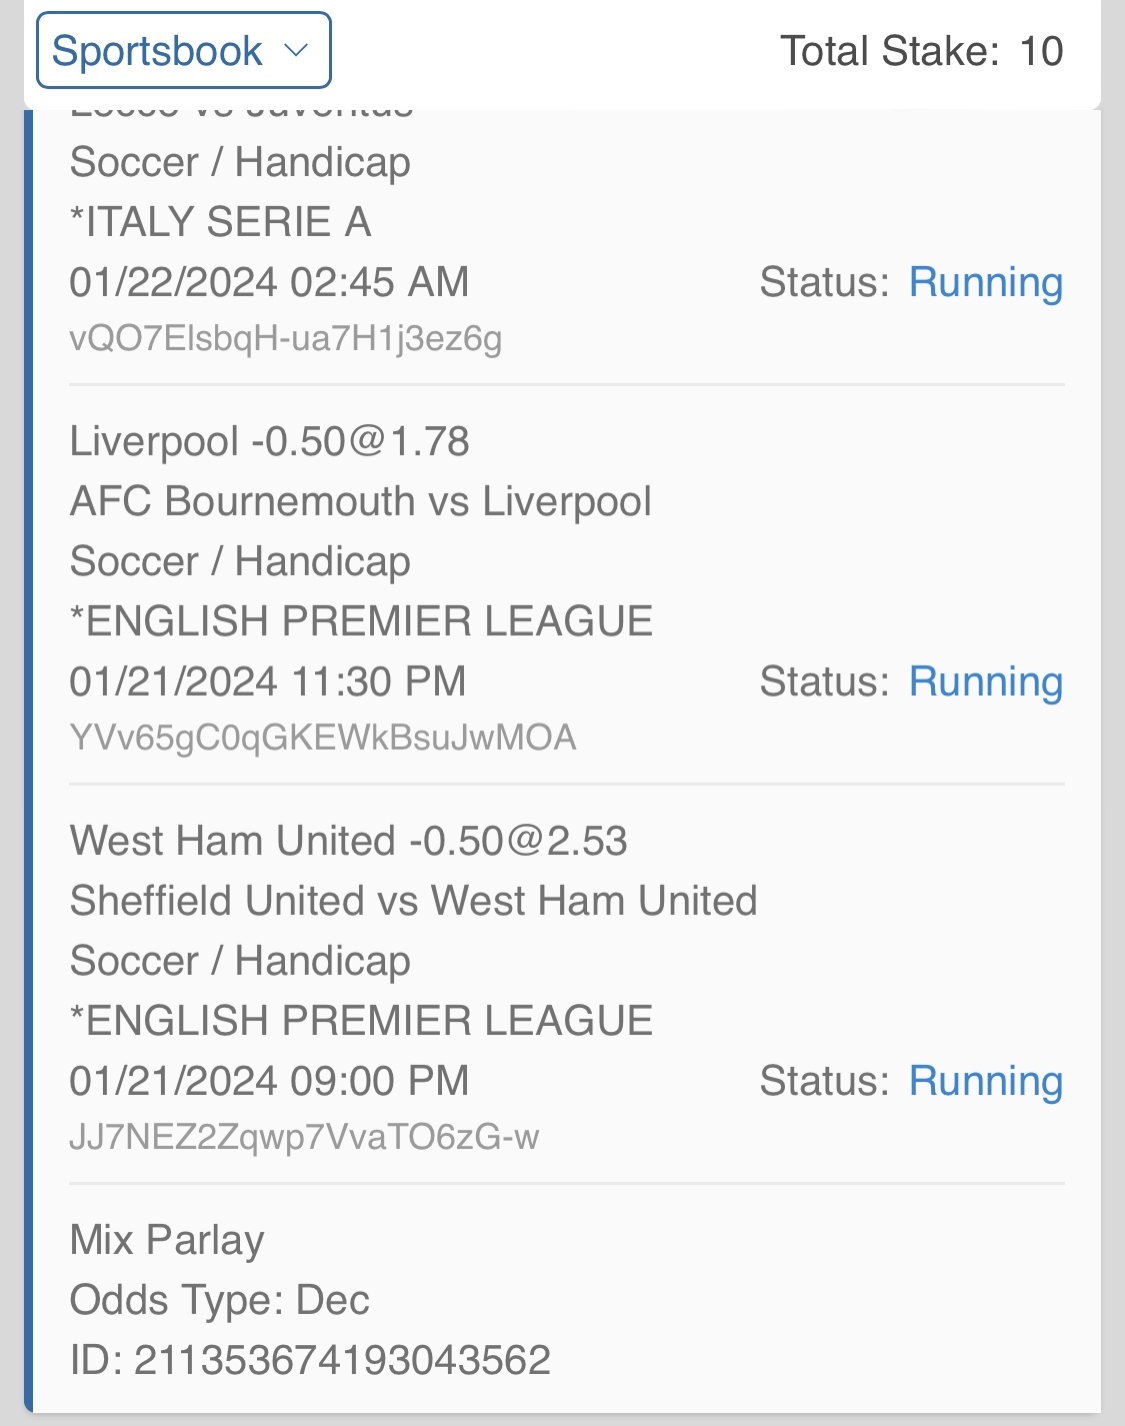Tap the Mix Parlay label
The width and height of the screenshot is (1125, 1426).
[167, 1240]
